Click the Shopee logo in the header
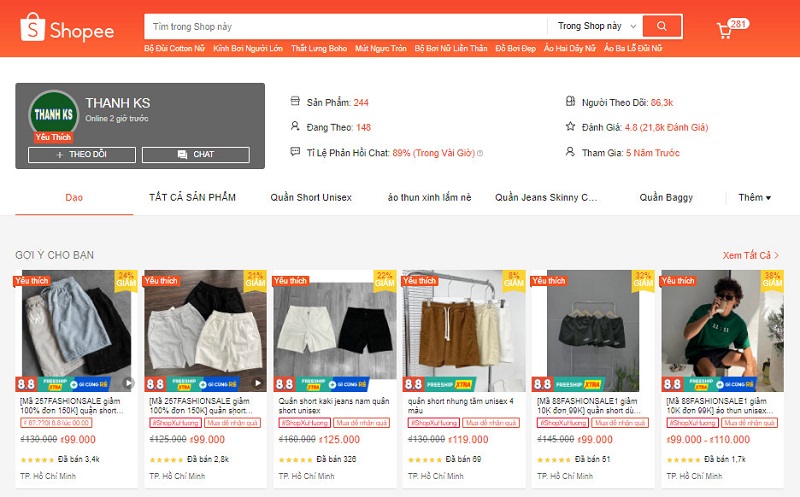Viewport: 800px width, 497px height. (x=68, y=29)
